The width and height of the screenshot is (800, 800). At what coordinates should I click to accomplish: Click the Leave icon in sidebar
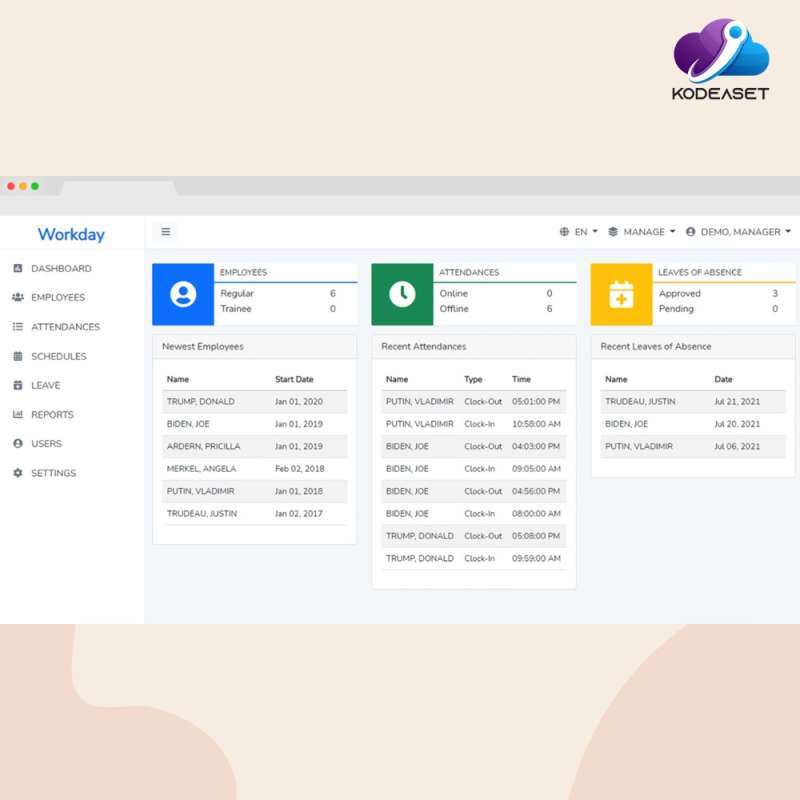coord(18,386)
